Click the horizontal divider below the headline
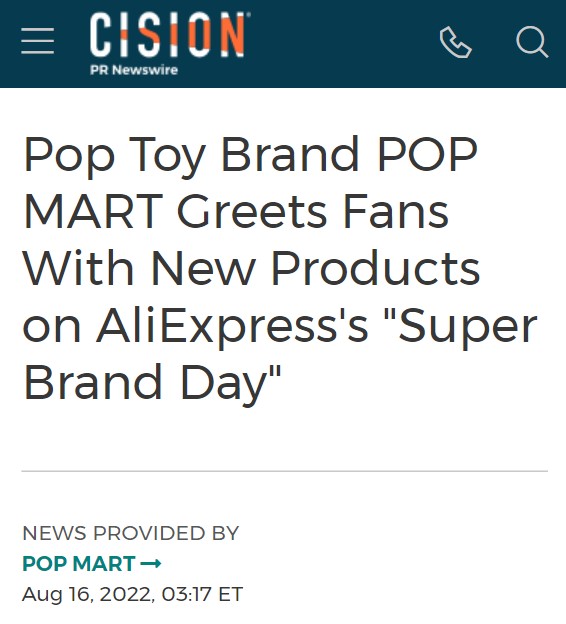566x624 pixels. coord(285,471)
